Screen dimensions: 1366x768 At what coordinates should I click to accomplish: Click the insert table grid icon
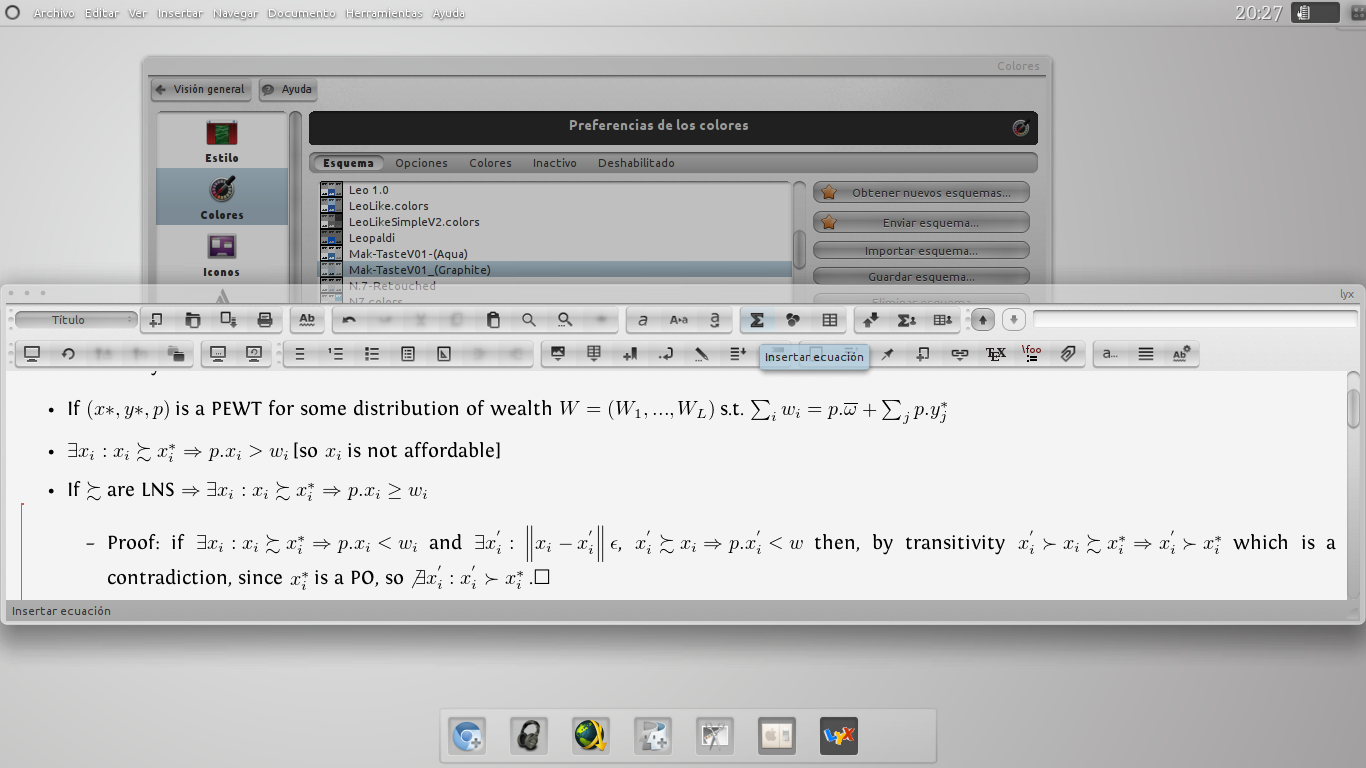click(x=829, y=320)
